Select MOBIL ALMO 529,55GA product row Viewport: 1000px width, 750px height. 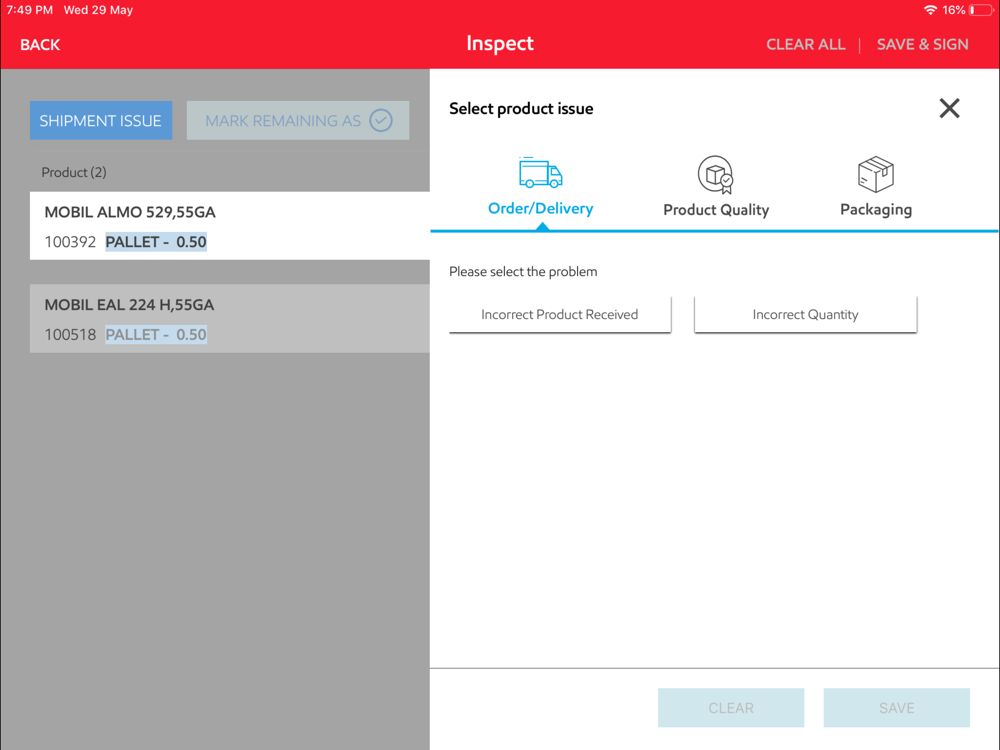pyautogui.click(x=230, y=226)
